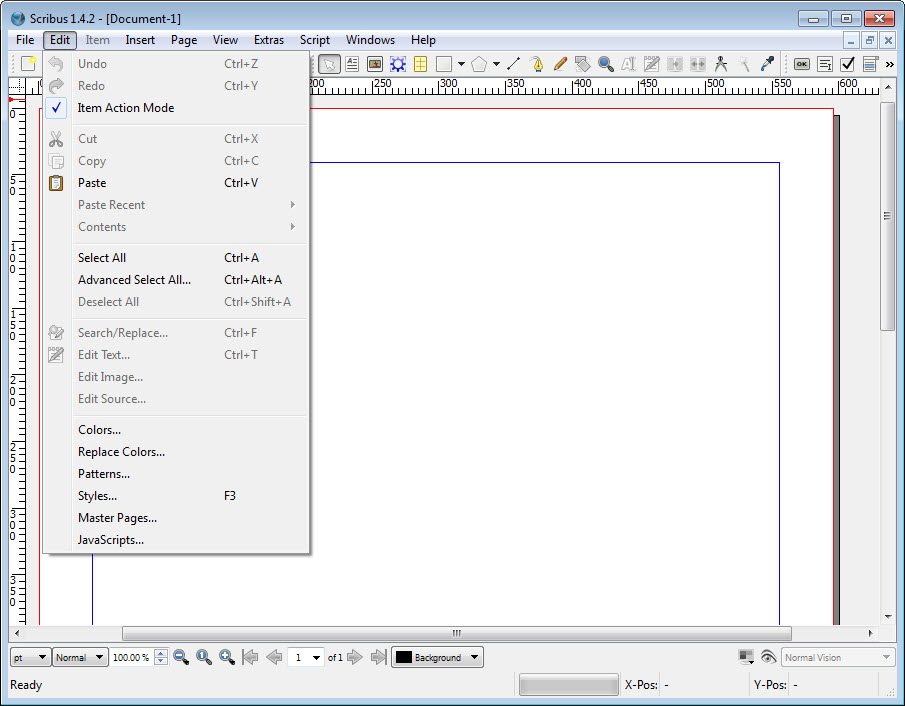Select the Measurements compass tool
Screen dimensions: 905x706
click(x=720, y=64)
